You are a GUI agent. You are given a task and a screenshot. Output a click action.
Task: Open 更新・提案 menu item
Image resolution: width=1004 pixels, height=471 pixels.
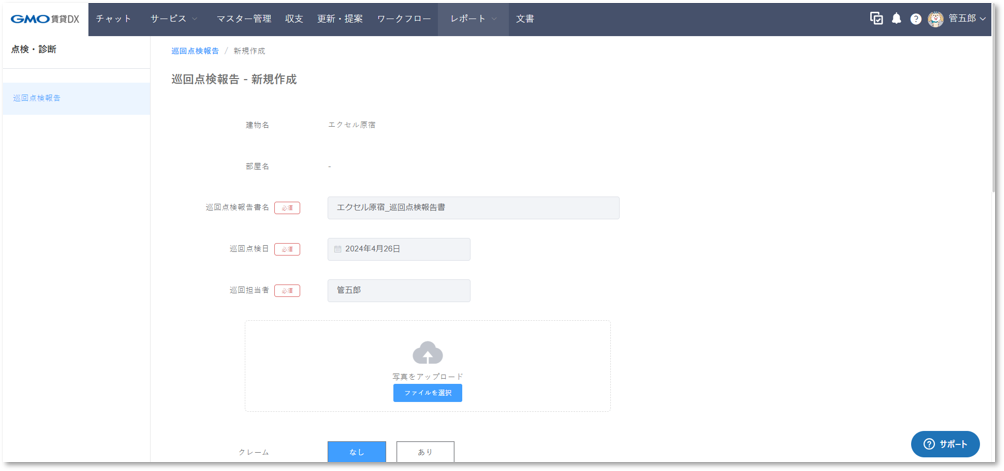pos(340,19)
